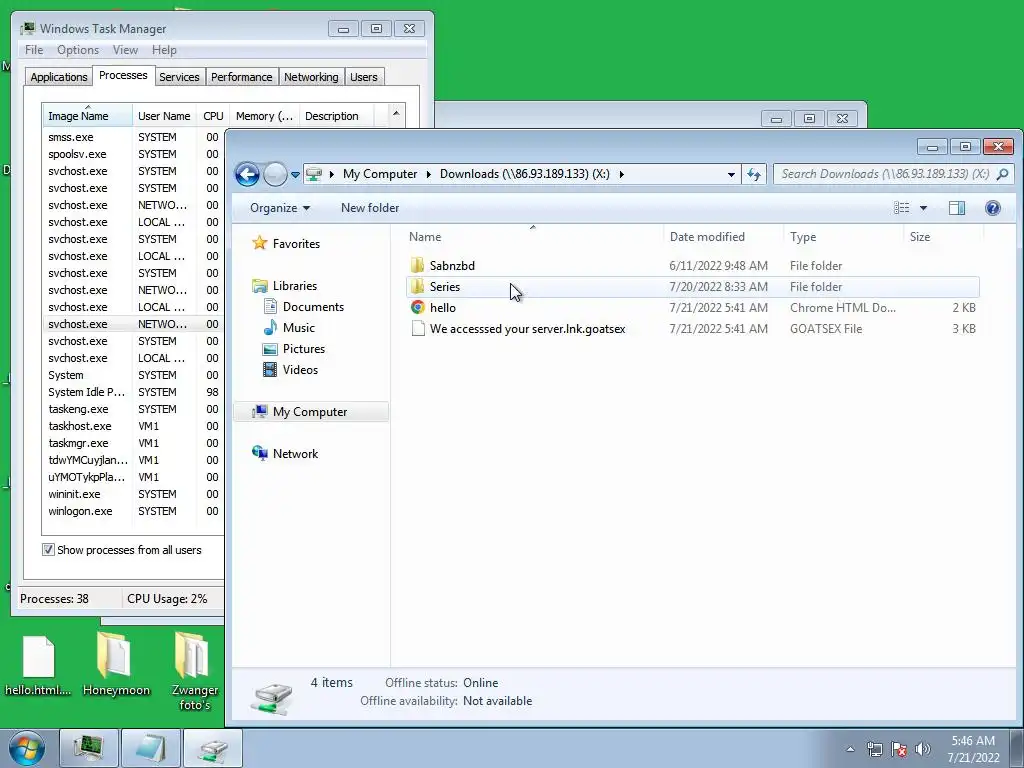Screen dimensions: 1024x768
Task: Click the volume speaker tray icon
Action: pyautogui.click(x=923, y=749)
